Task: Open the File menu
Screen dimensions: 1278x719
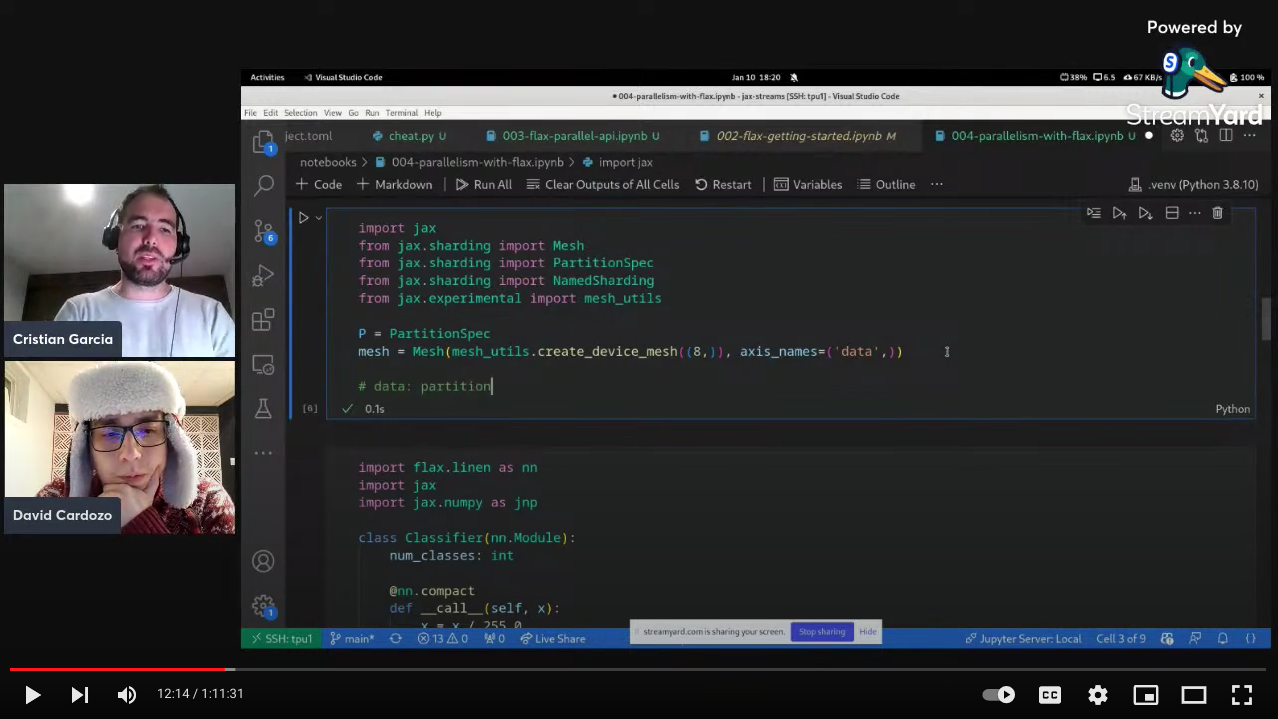Action: (250, 113)
